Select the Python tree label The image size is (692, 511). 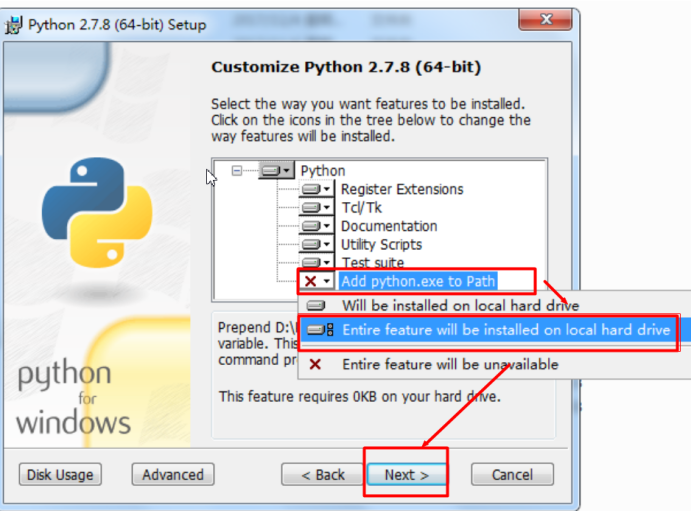(323, 170)
